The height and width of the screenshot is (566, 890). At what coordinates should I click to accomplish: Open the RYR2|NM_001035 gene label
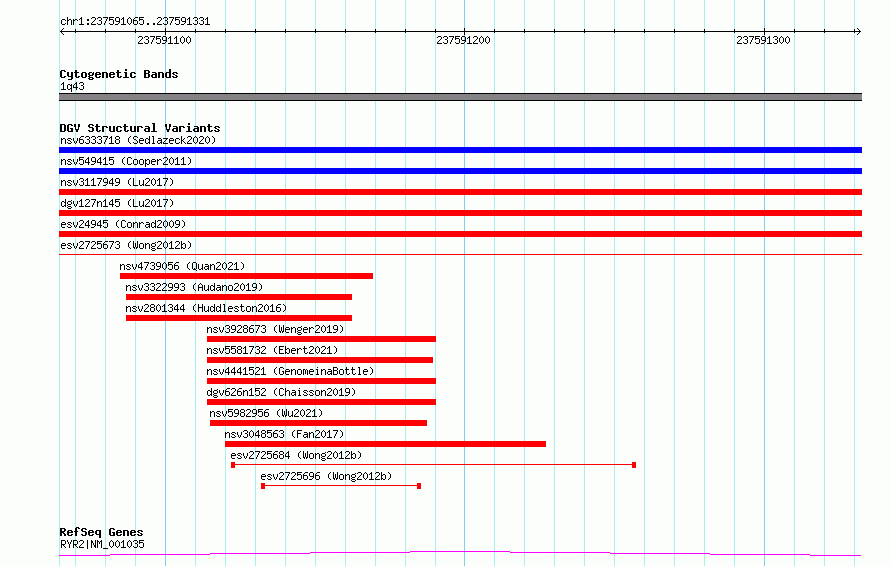pyautogui.click(x=102, y=544)
